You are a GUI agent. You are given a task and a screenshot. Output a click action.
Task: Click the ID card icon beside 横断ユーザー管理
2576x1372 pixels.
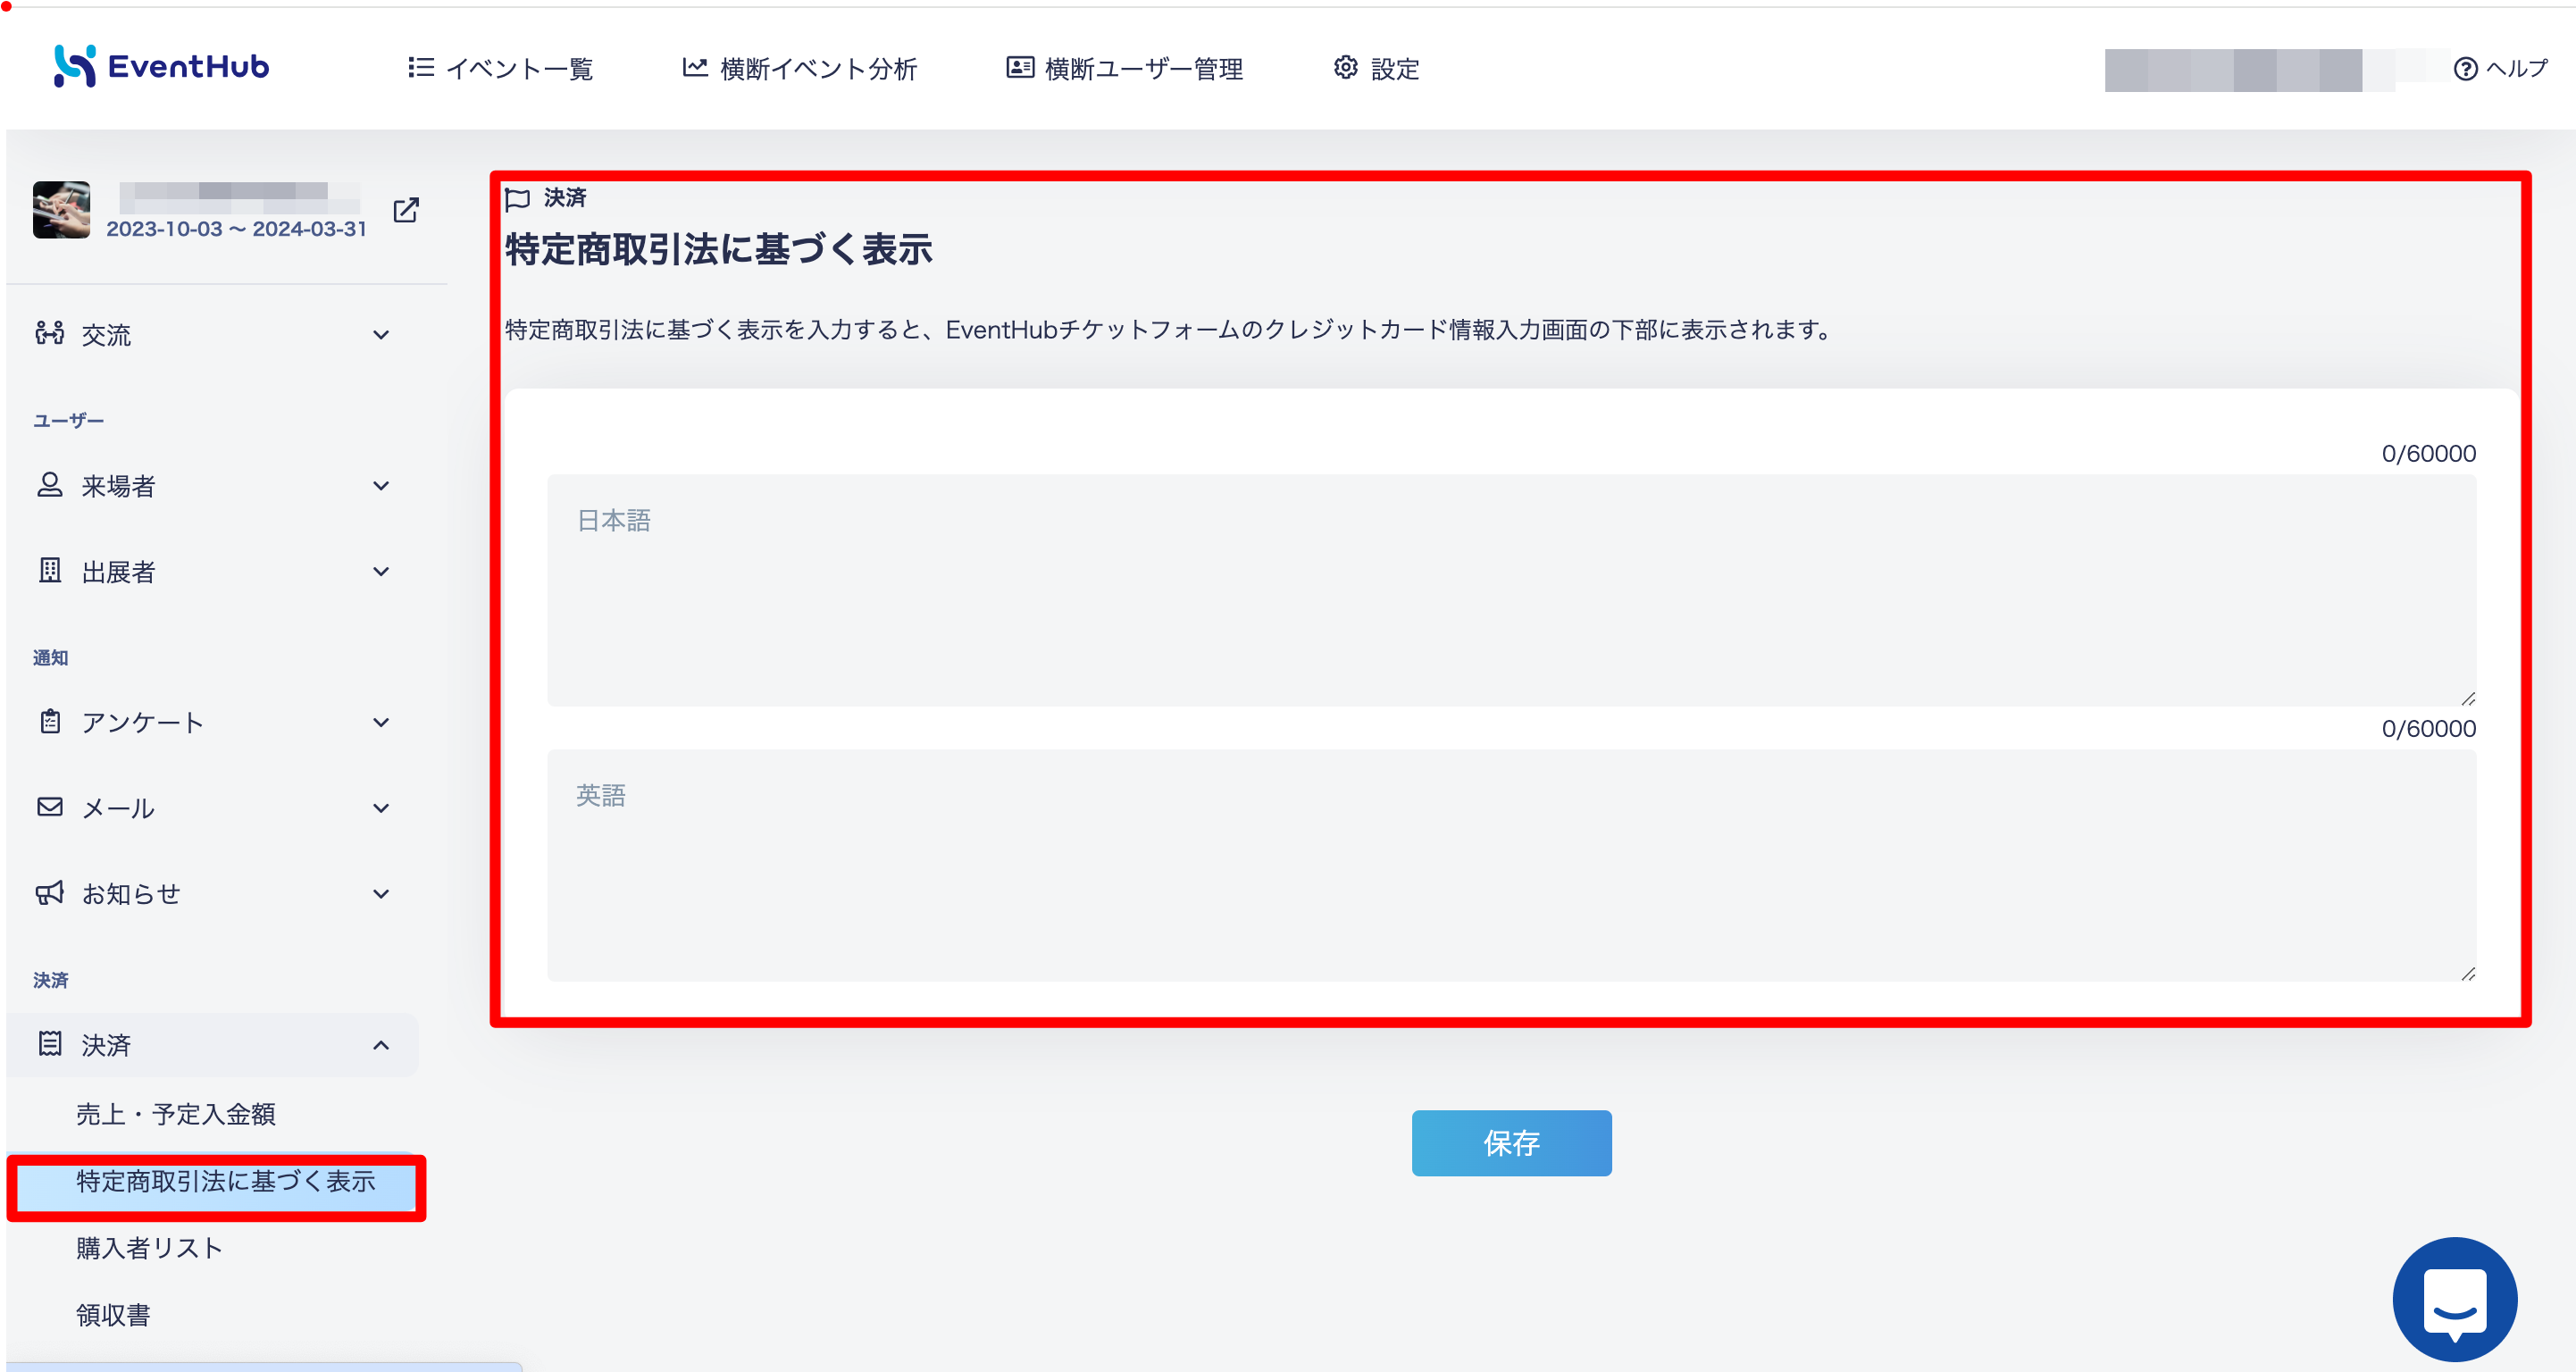[1019, 67]
